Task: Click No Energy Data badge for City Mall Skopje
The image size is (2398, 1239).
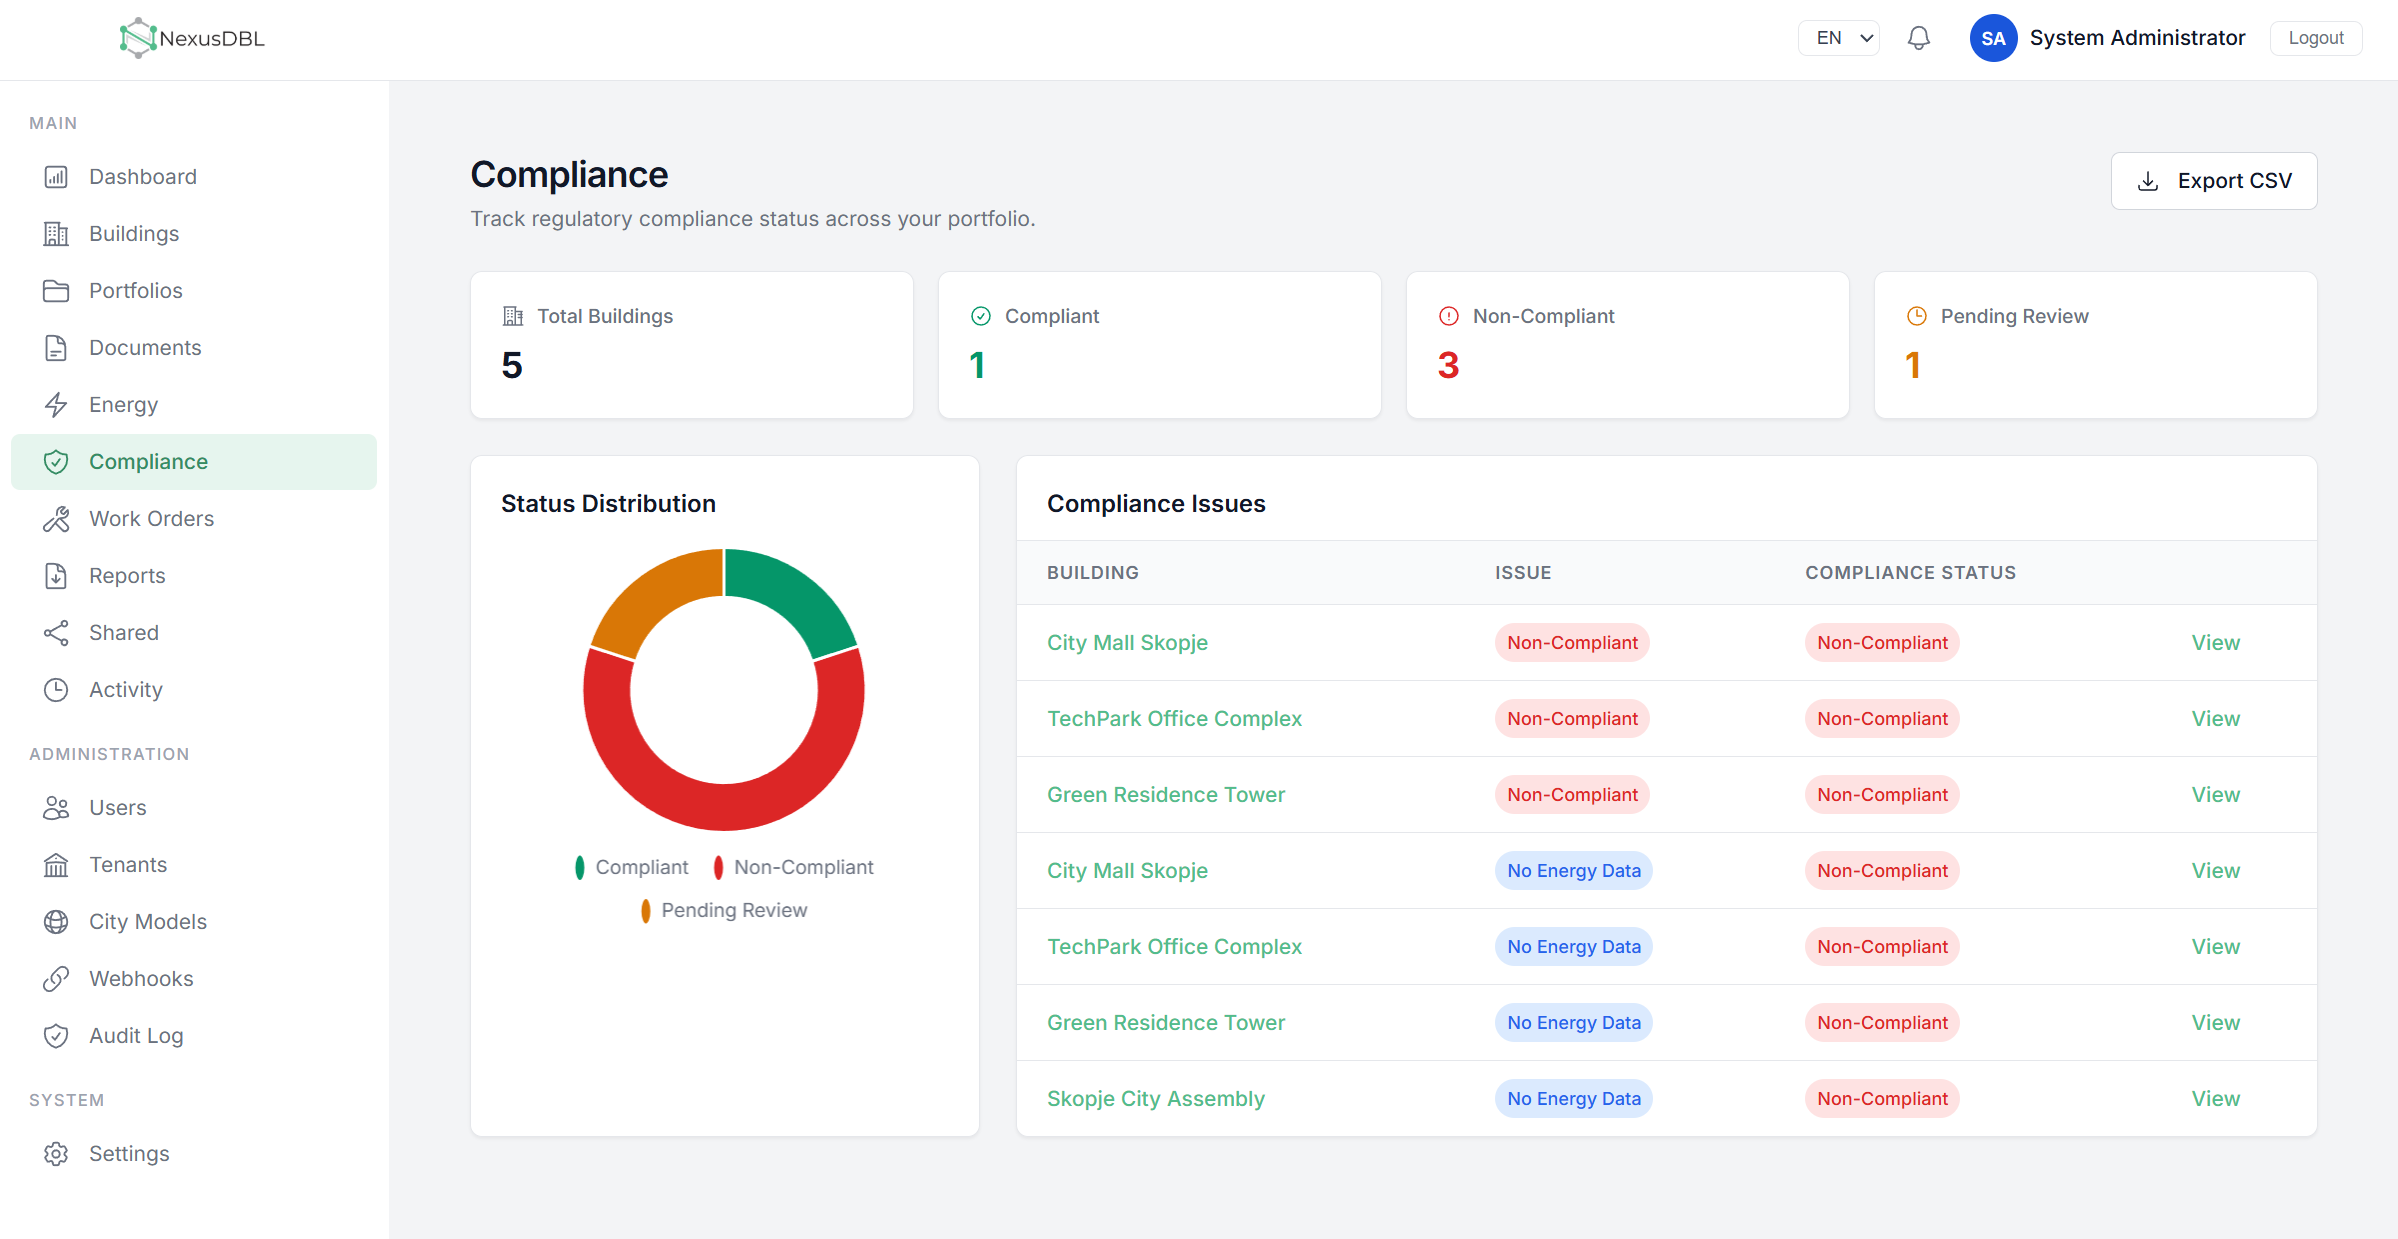Action: [x=1574, y=871]
